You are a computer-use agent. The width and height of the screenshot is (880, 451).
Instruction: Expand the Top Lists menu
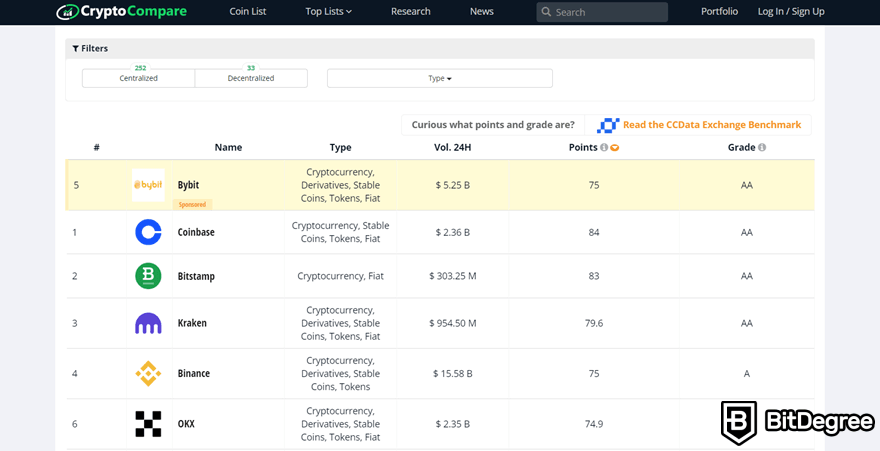click(328, 11)
